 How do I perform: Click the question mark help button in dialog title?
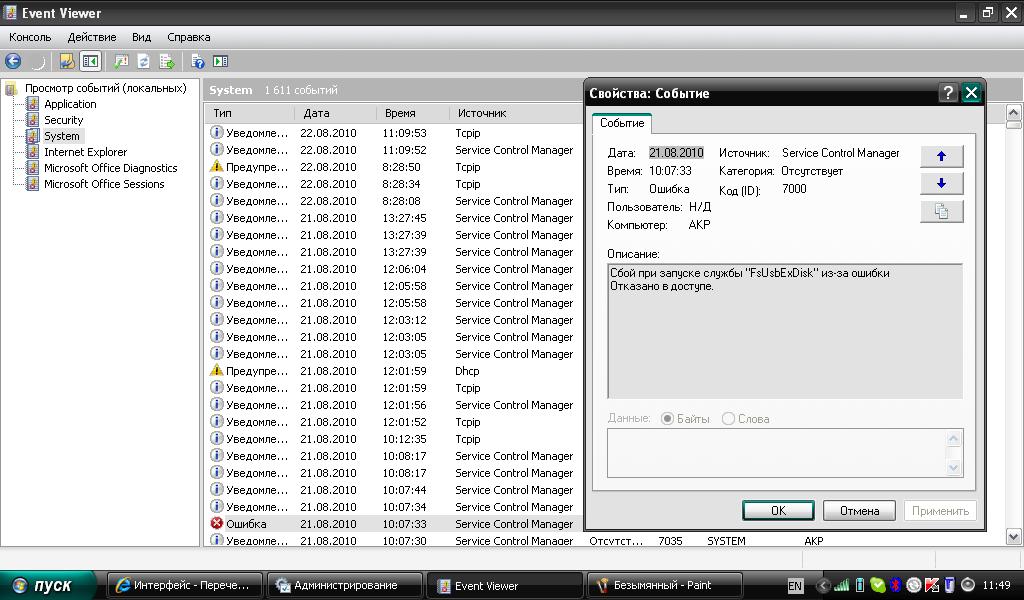[948, 93]
